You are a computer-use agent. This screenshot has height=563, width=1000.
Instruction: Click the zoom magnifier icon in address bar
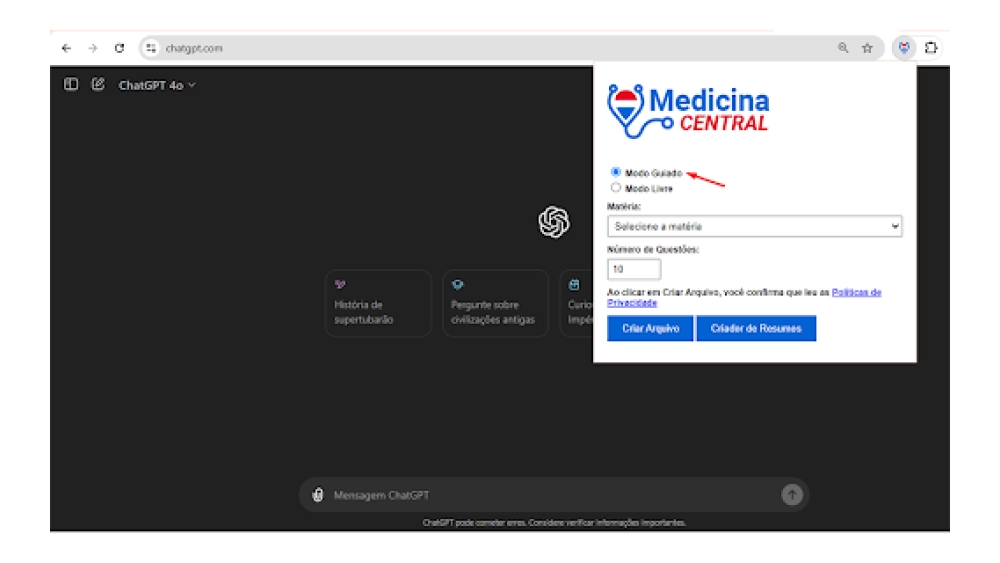(843, 48)
